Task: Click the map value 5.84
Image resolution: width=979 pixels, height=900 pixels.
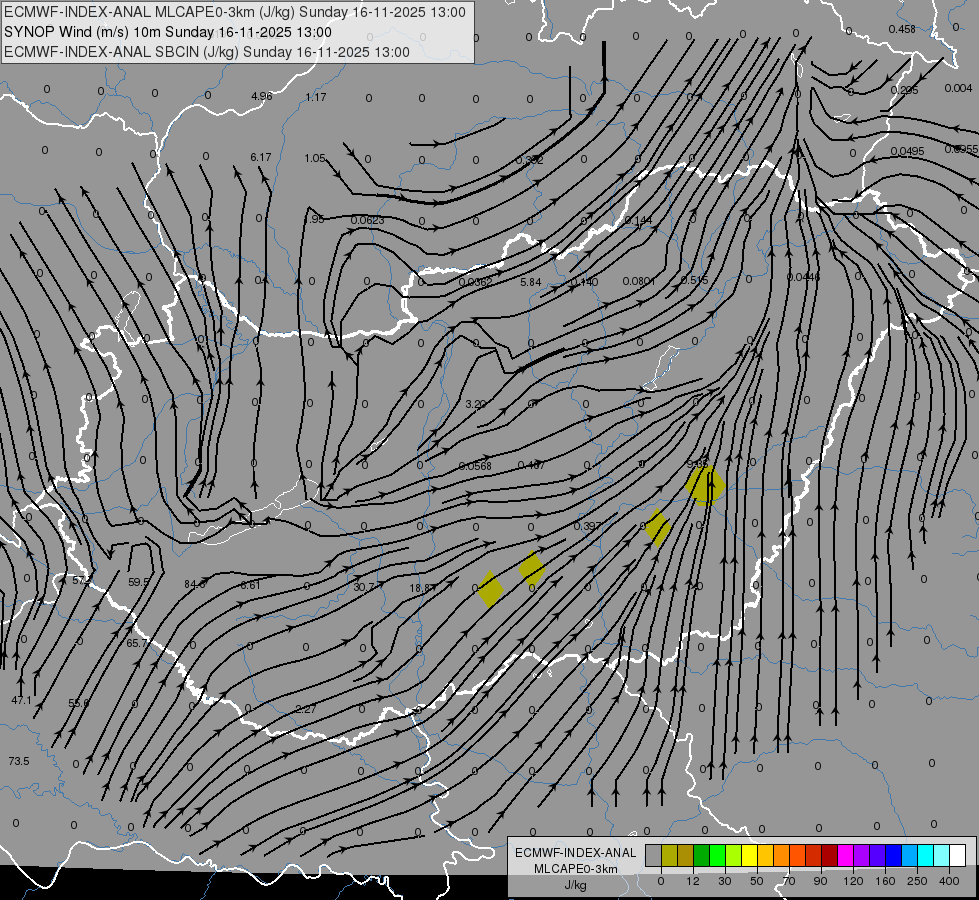Action: coord(531,282)
